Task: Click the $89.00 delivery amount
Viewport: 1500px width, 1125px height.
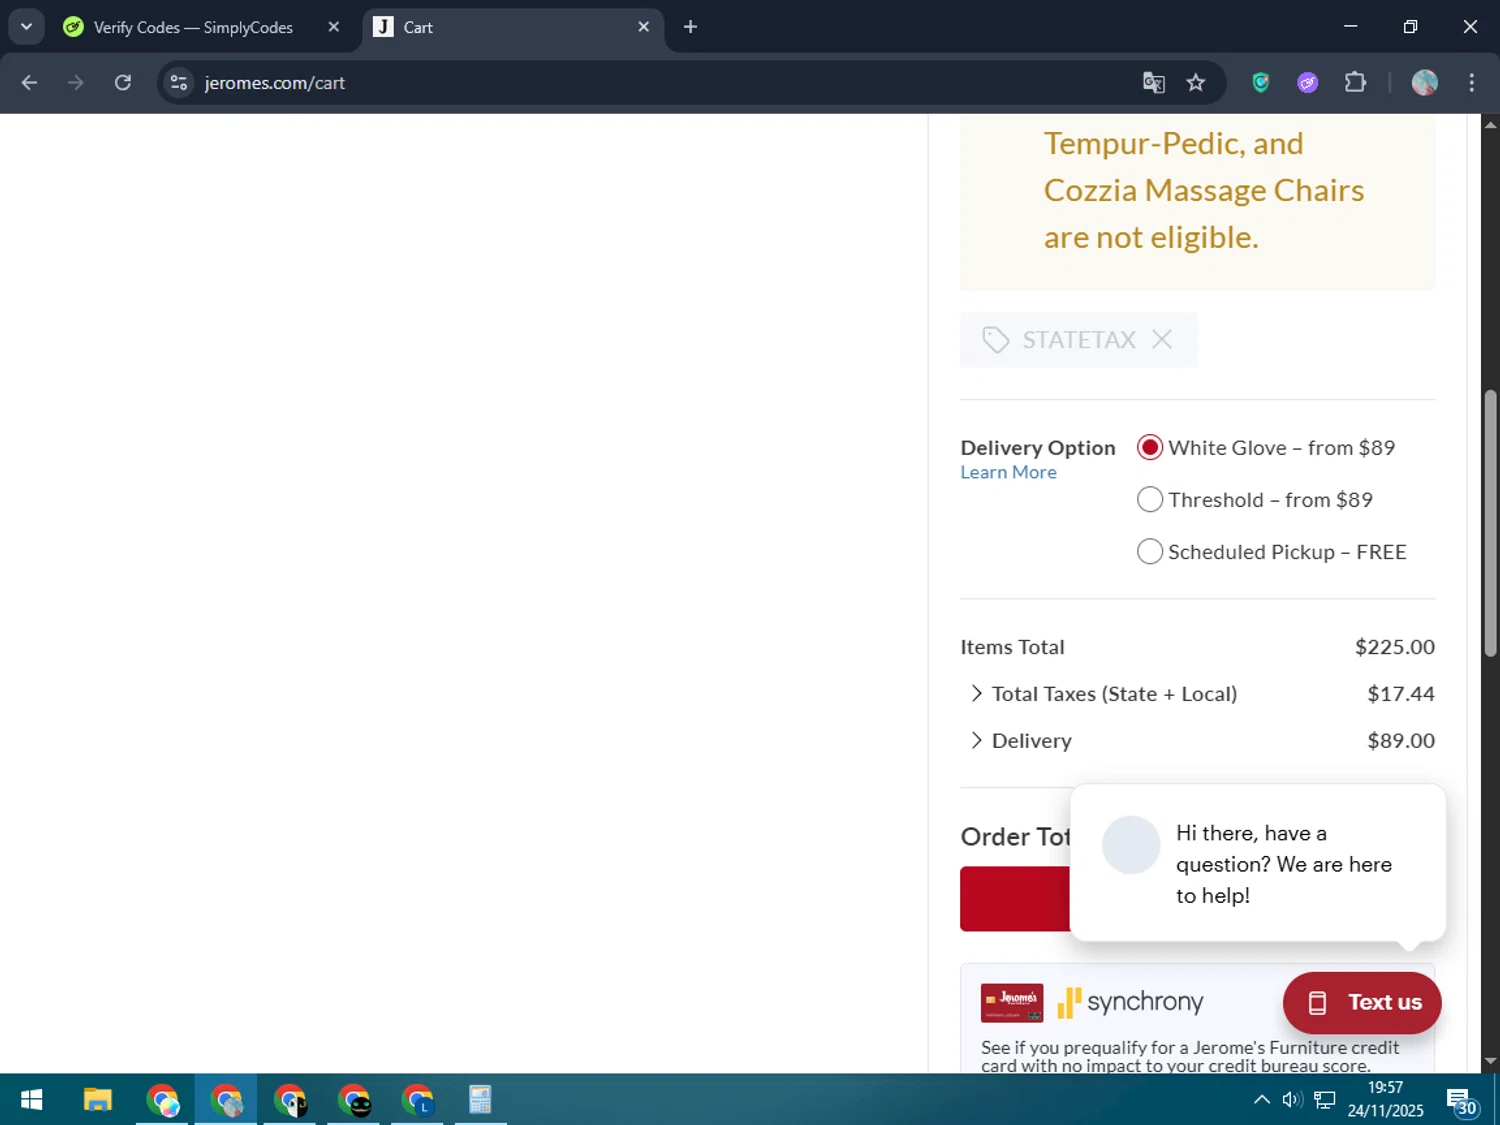Action: (1400, 741)
